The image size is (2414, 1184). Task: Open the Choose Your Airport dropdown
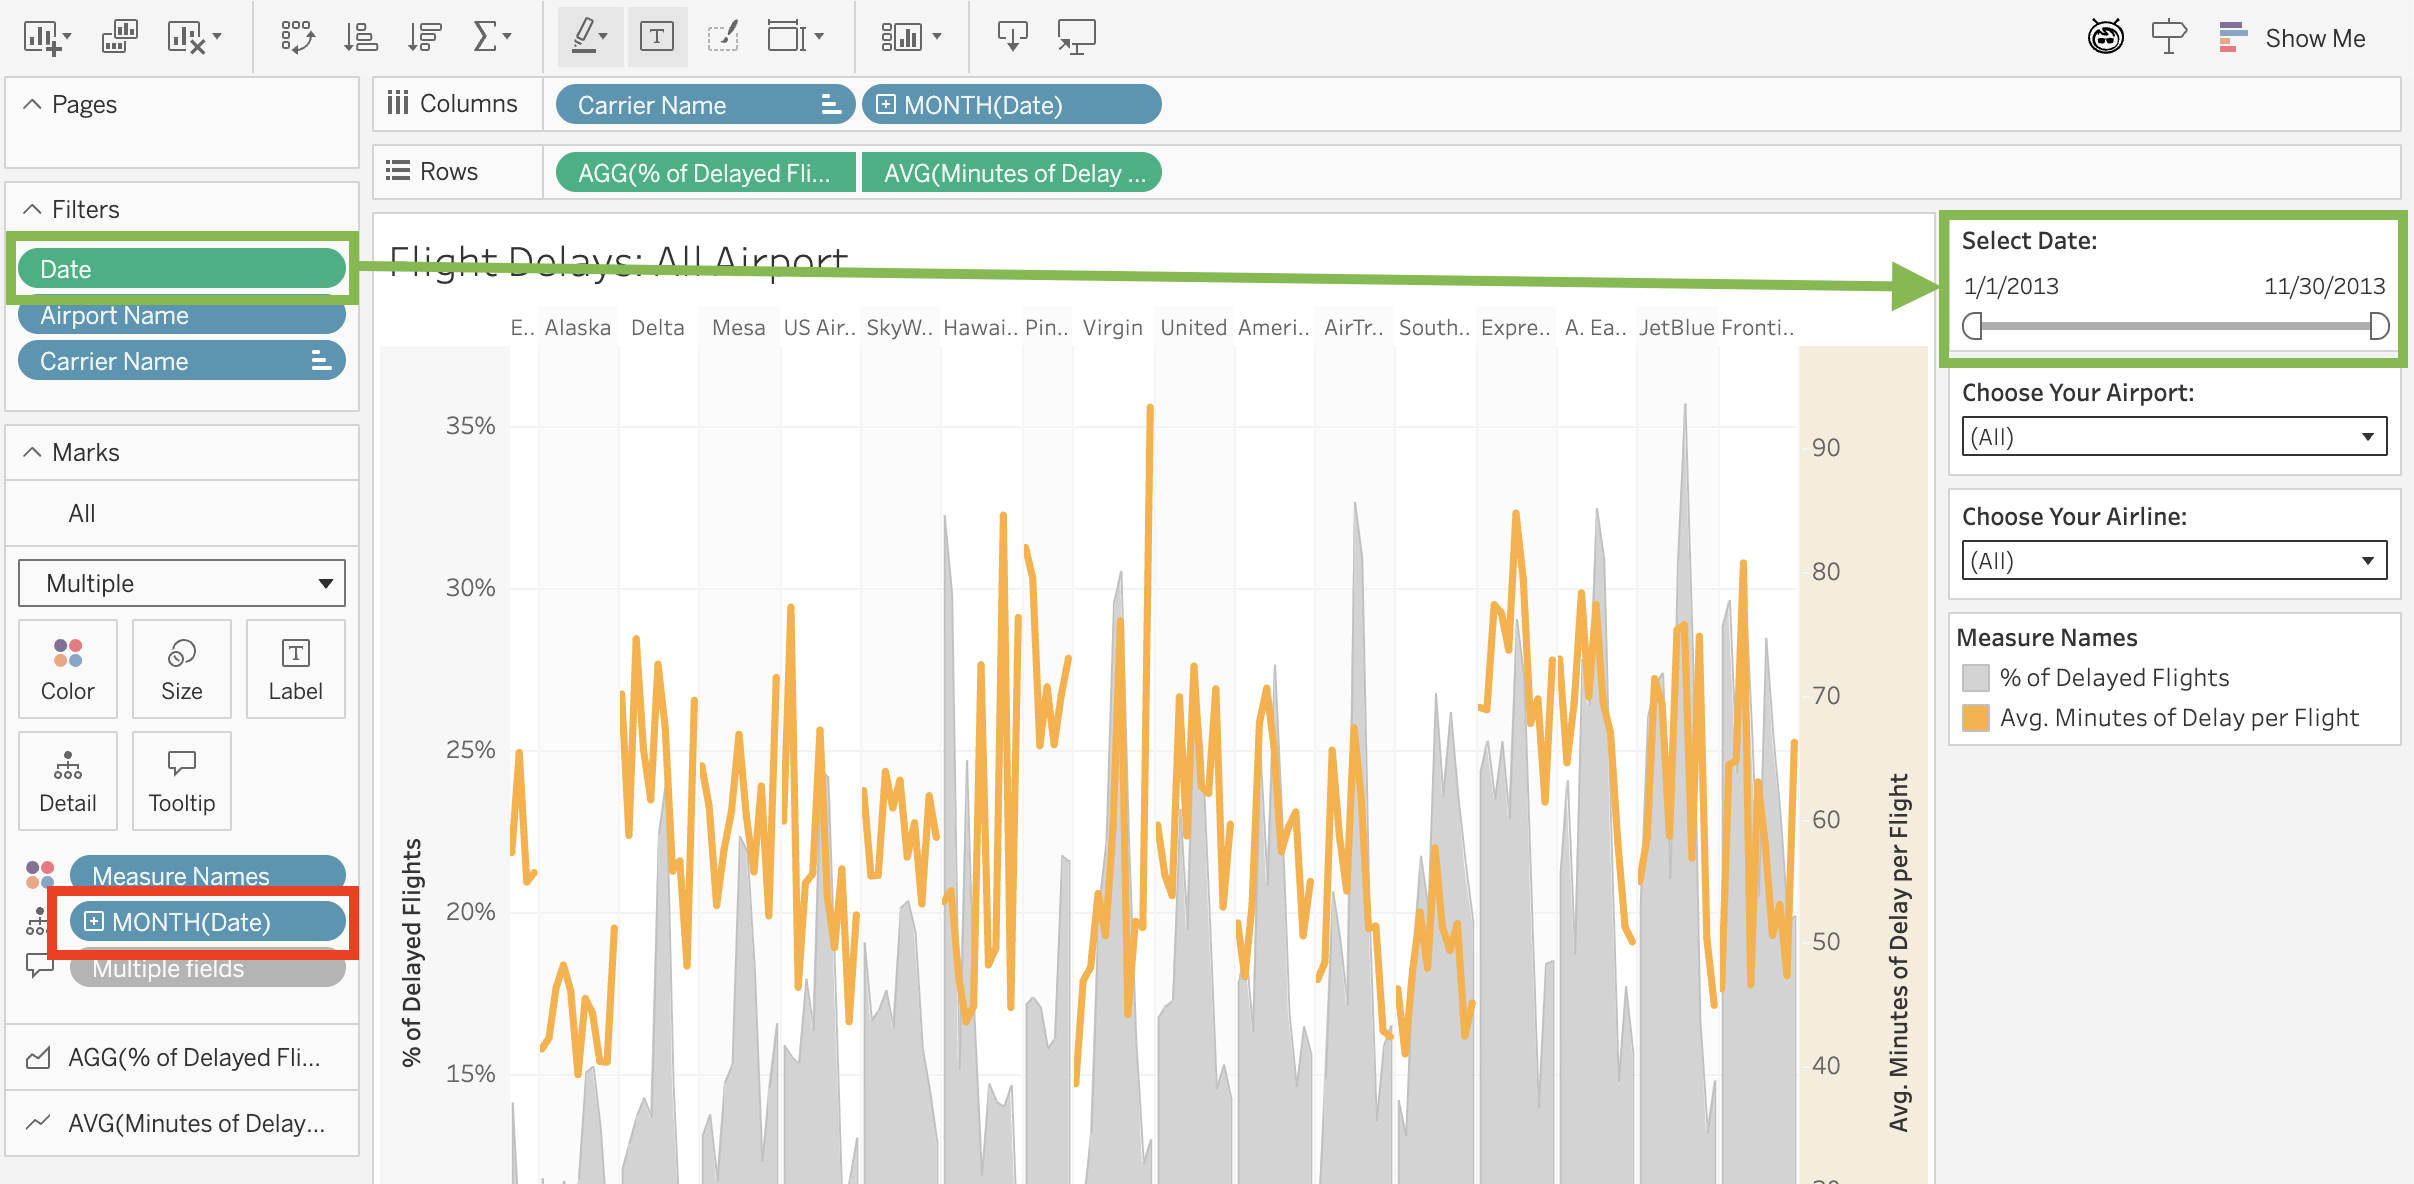click(2174, 437)
